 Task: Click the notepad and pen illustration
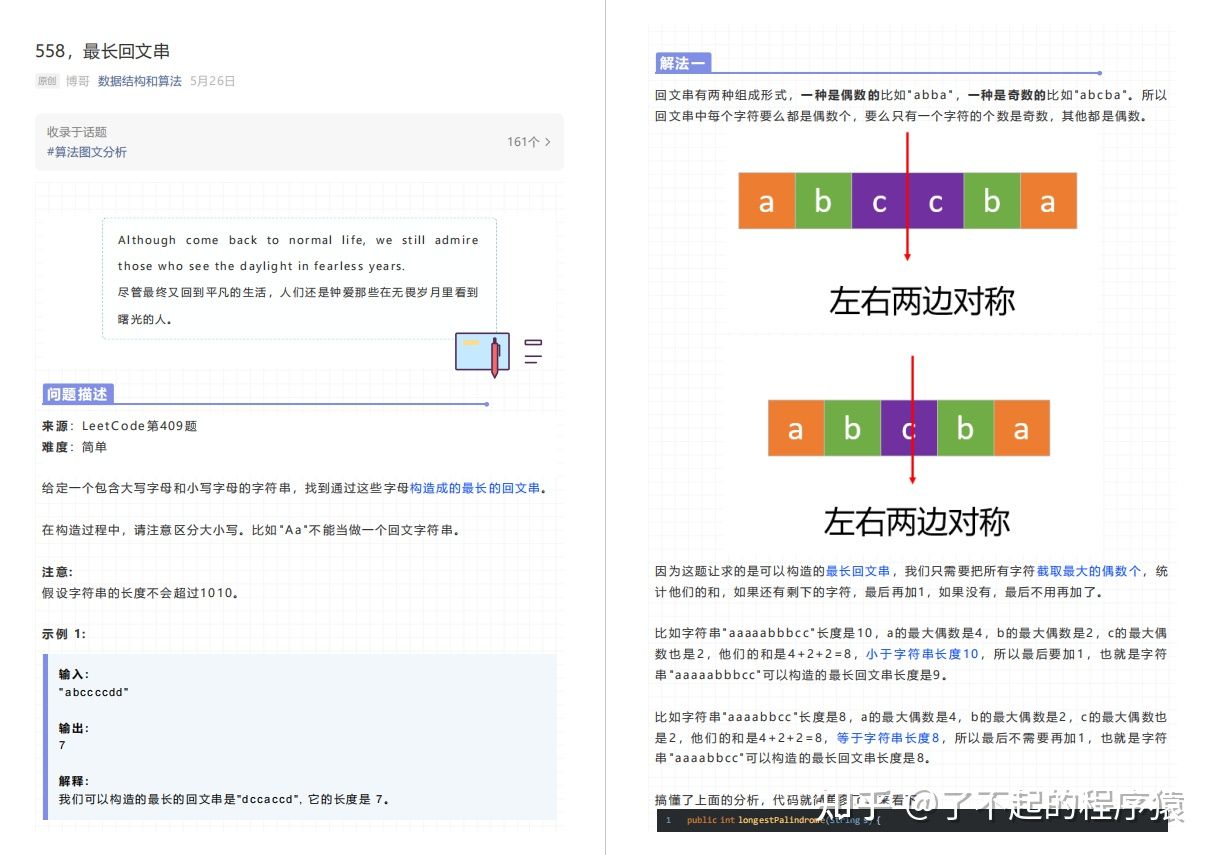483,354
